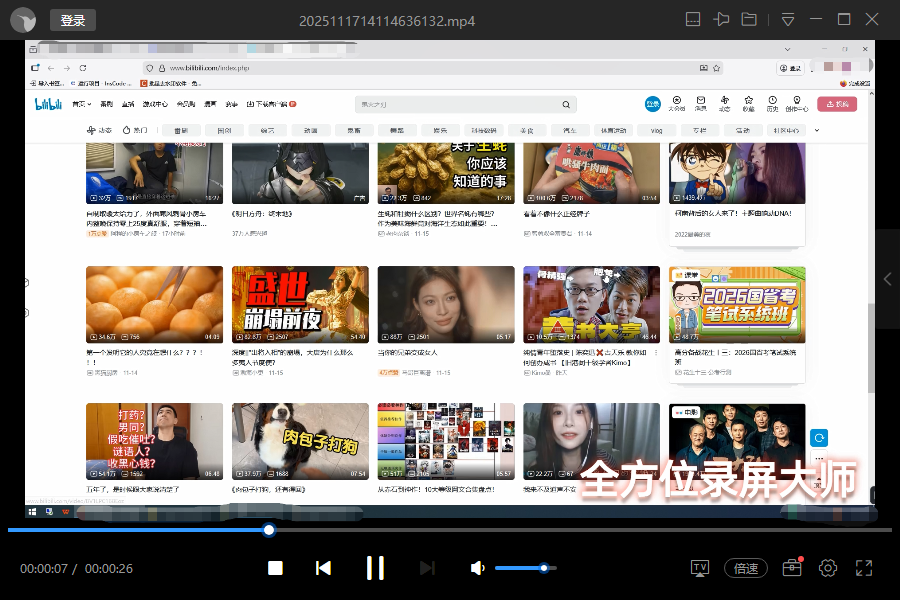The image size is (900, 600).
Task: Skip to the previous video
Action: (323, 568)
